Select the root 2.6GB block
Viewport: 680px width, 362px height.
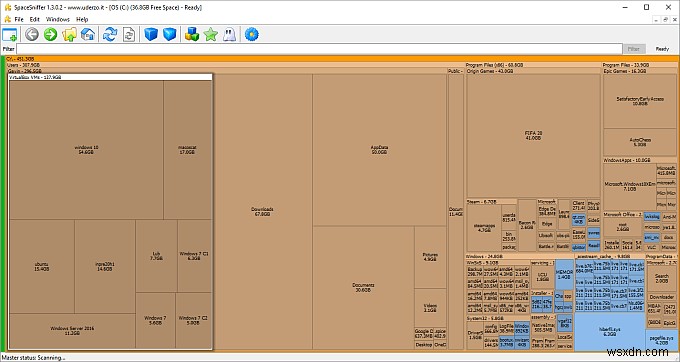[x=623, y=227]
